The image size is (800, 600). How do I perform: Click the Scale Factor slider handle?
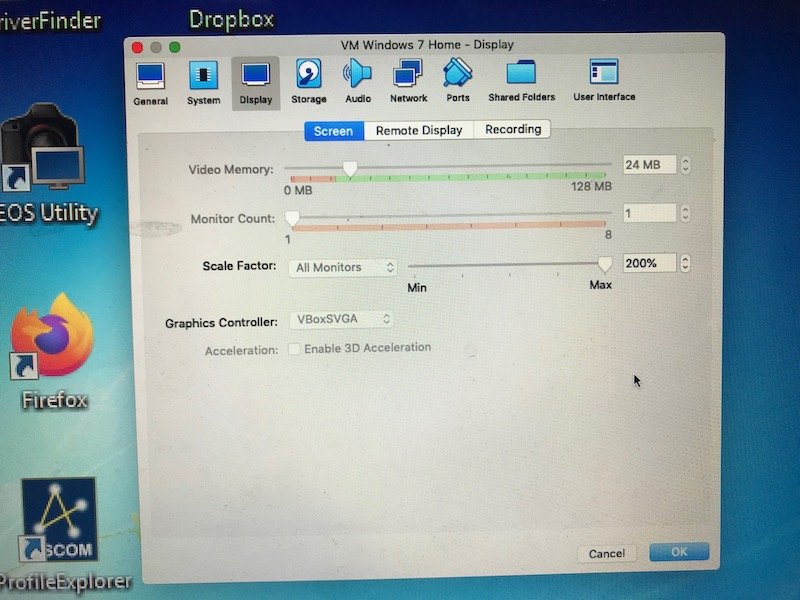click(605, 264)
